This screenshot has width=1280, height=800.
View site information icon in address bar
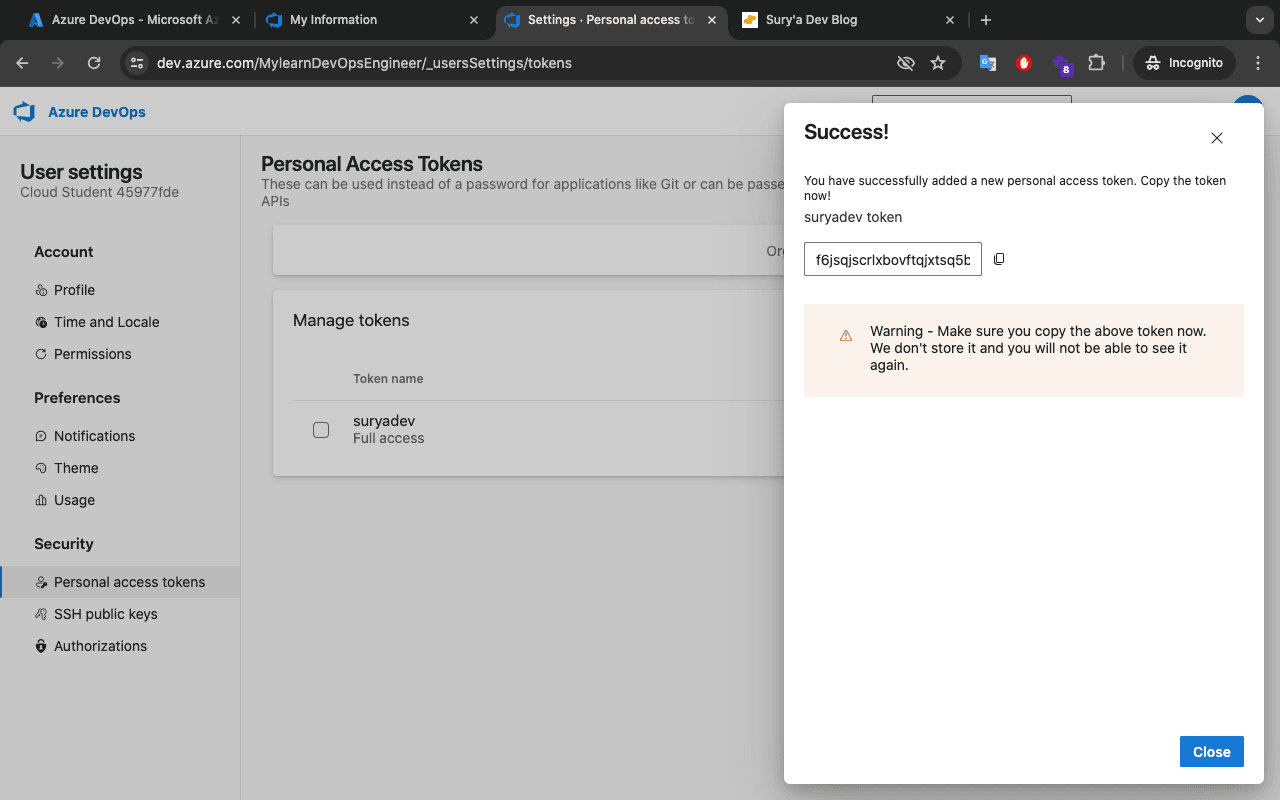[x=138, y=63]
